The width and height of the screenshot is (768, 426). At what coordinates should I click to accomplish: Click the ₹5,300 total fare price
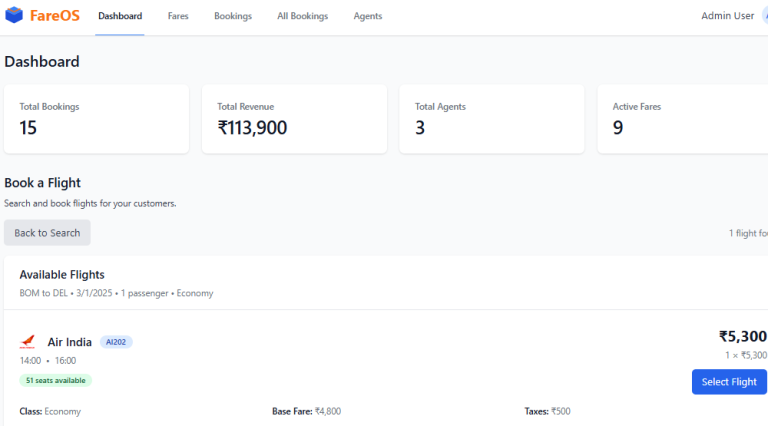coord(743,336)
